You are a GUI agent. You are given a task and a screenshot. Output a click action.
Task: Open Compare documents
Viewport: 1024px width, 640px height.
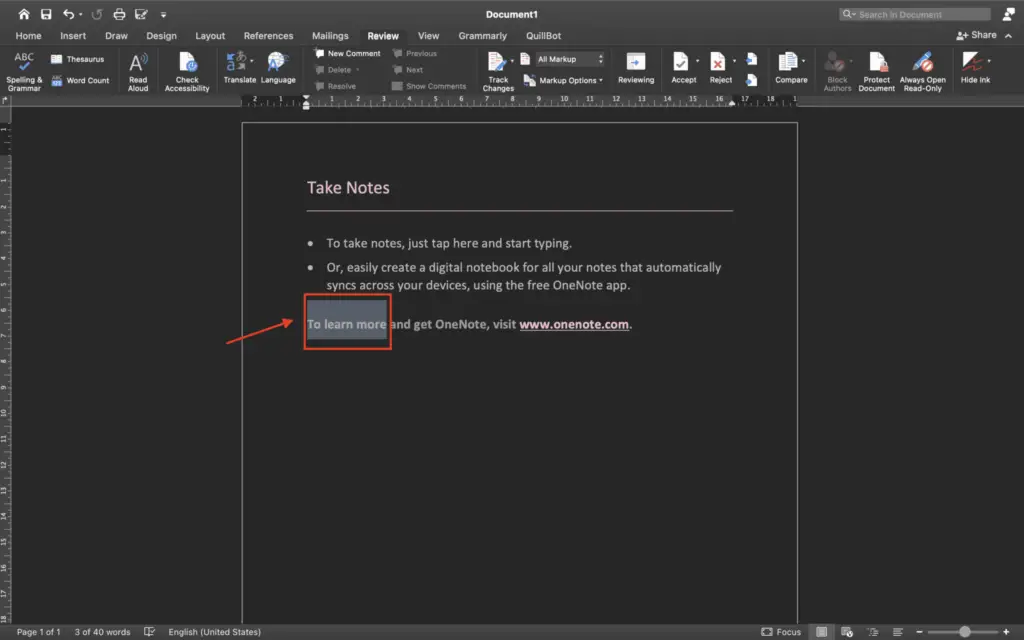(x=789, y=68)
